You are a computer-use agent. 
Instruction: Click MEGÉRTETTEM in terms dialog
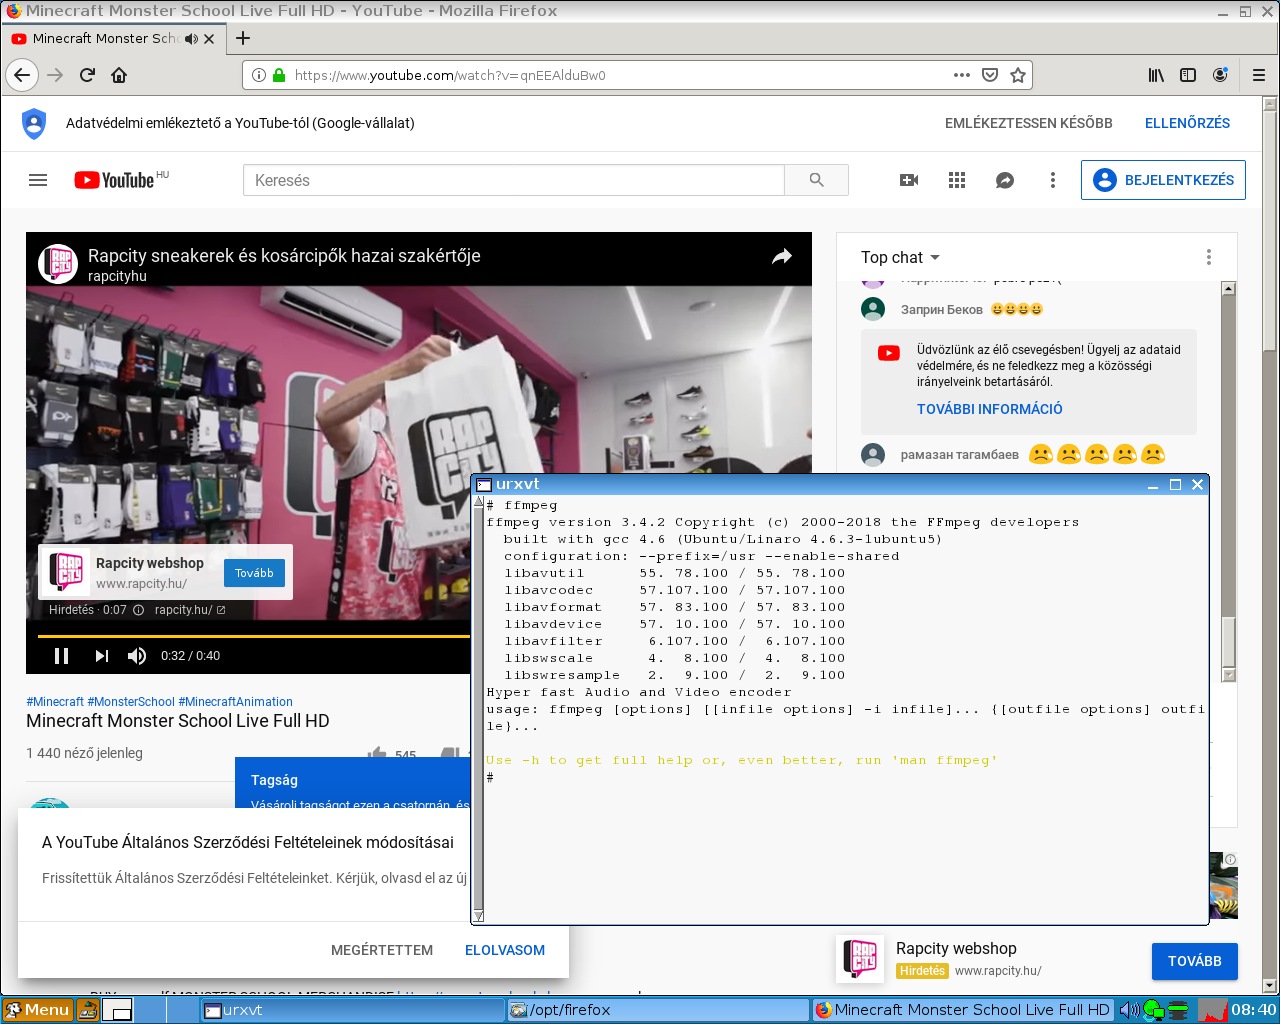[x=382, y=950]
